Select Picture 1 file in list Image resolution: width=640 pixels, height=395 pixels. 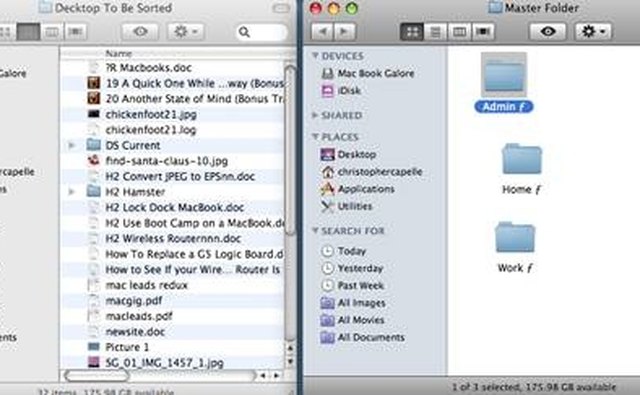pyautogui.click(x=119, y=347)
